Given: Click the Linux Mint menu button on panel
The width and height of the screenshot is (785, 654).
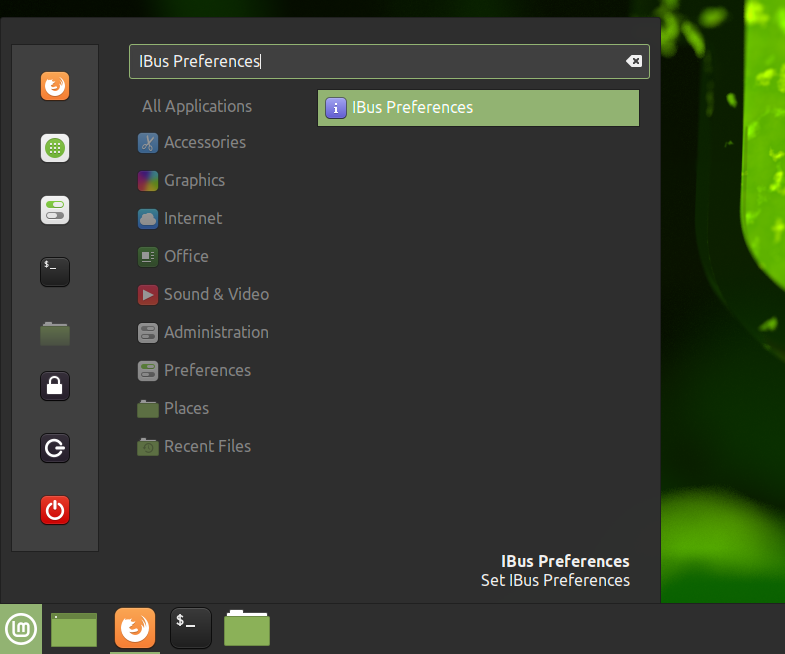Looking at the screenshot, I should coord(21,628).
